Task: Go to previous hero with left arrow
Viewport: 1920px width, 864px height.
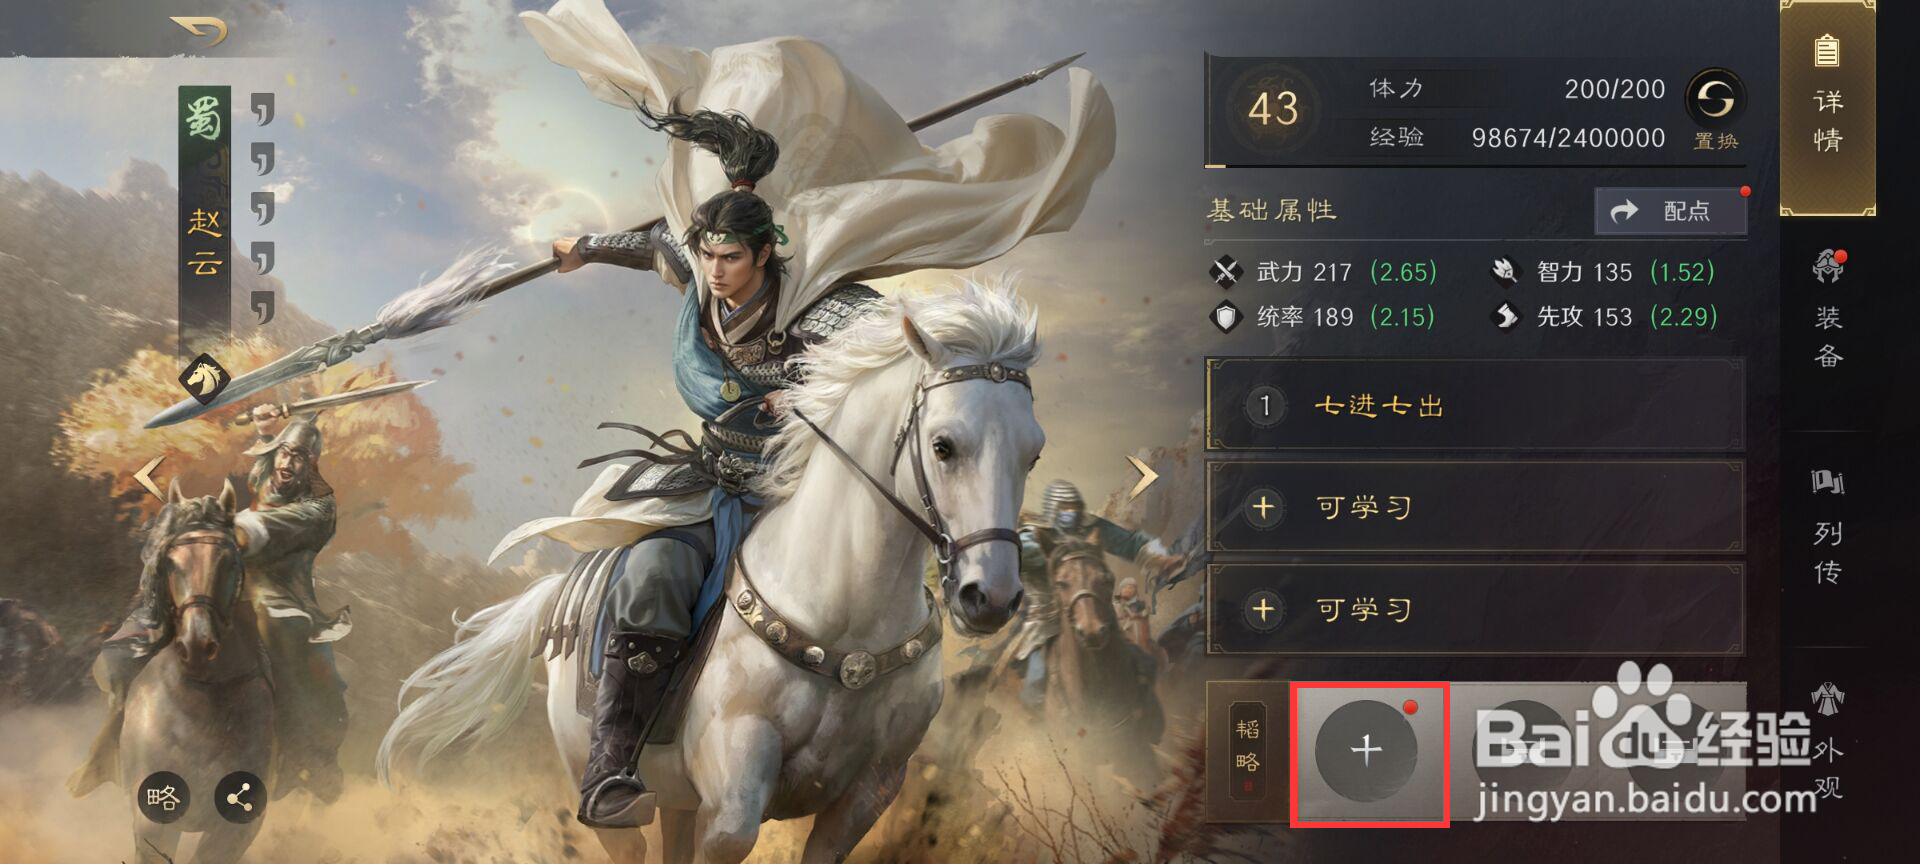Action: pyautogui.click(x=150, y=478)
